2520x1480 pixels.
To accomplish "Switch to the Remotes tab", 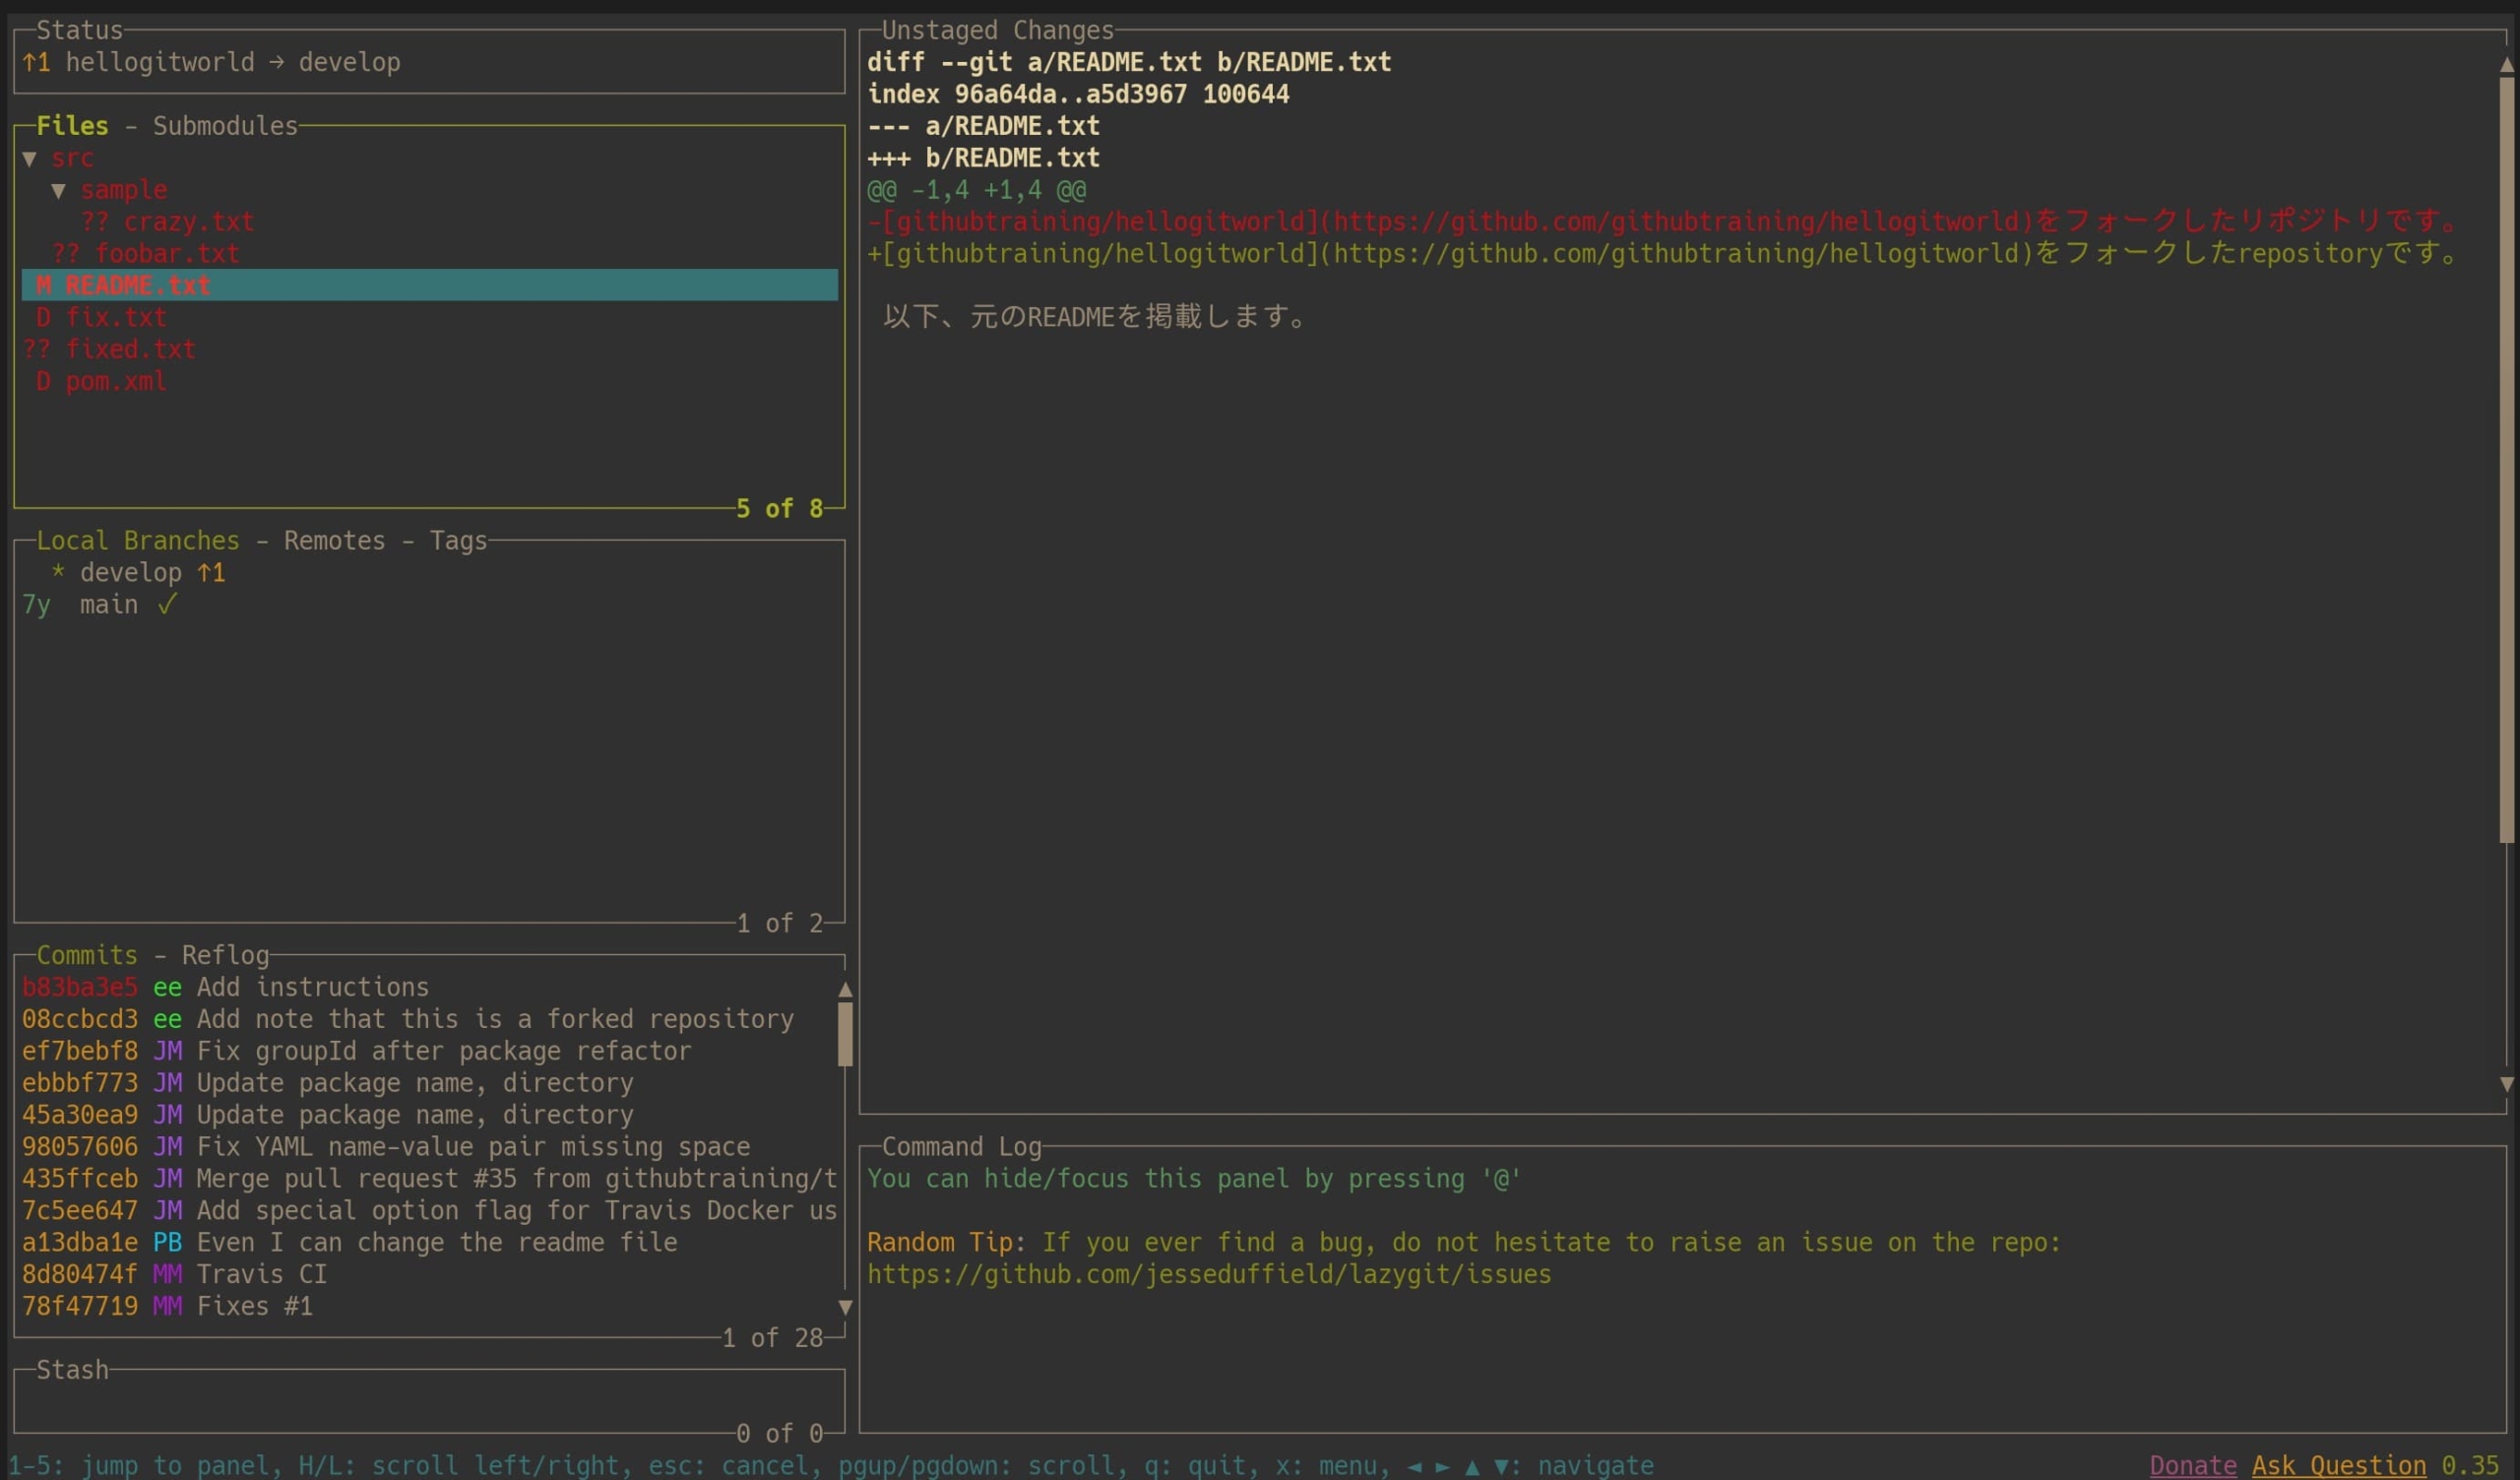I will pyautogui.click(x=334, y=540).
